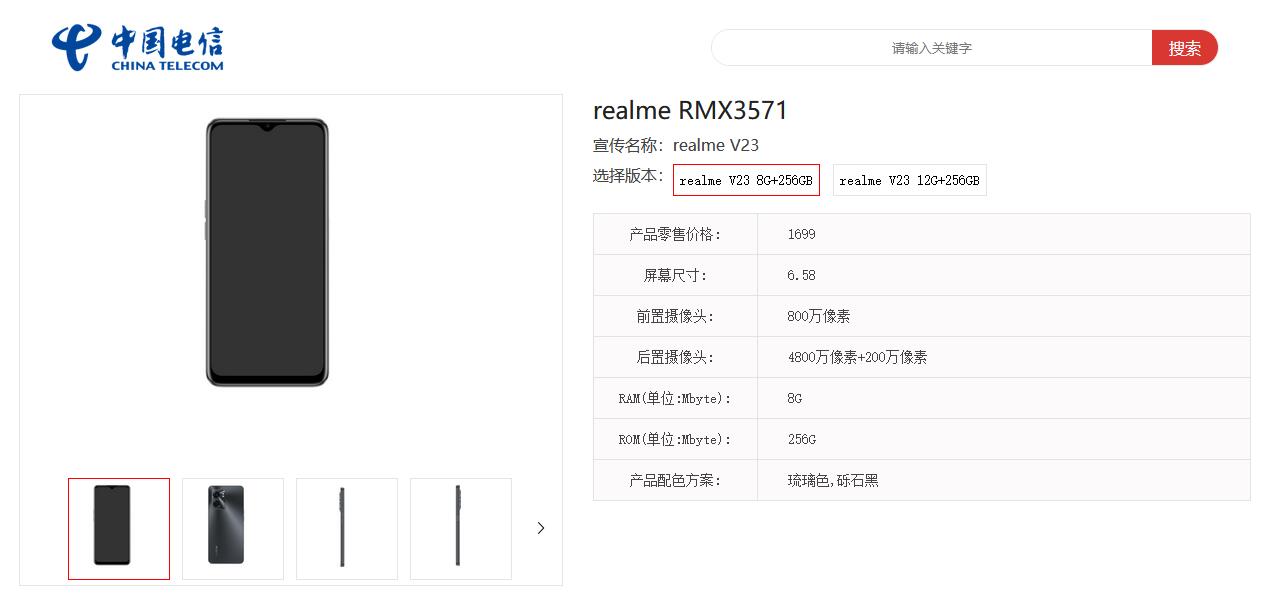1272x611 pixels.
Task: Click the 屏幕尺寸 label cell
Action: point(675,275)
